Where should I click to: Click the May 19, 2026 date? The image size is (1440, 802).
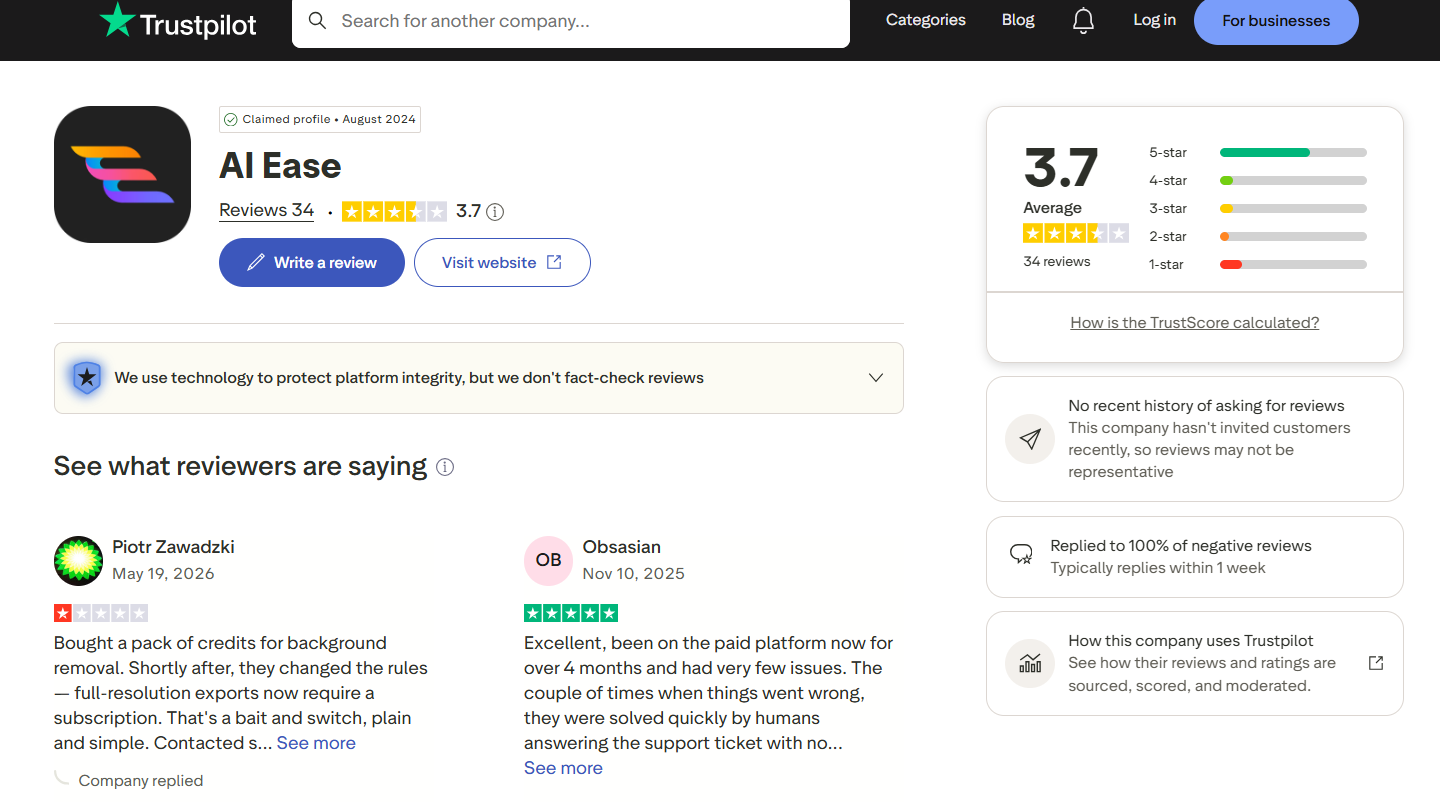tap(163, 574)
